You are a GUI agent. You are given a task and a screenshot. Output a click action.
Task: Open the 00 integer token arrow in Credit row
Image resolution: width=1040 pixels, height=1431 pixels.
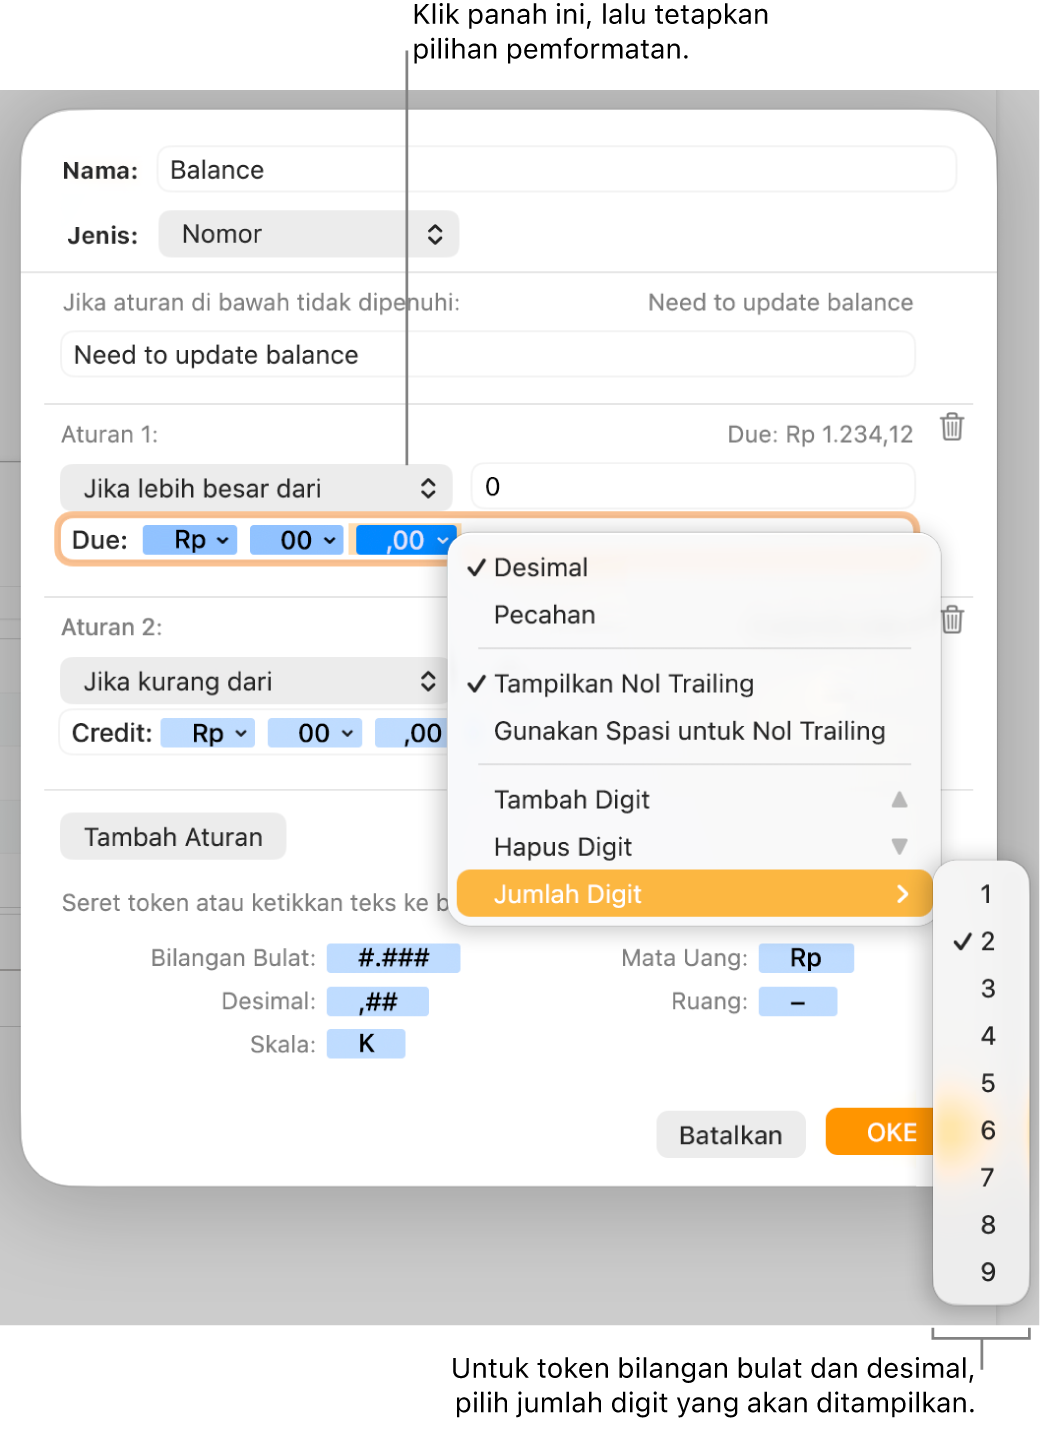tap(347, 733)
